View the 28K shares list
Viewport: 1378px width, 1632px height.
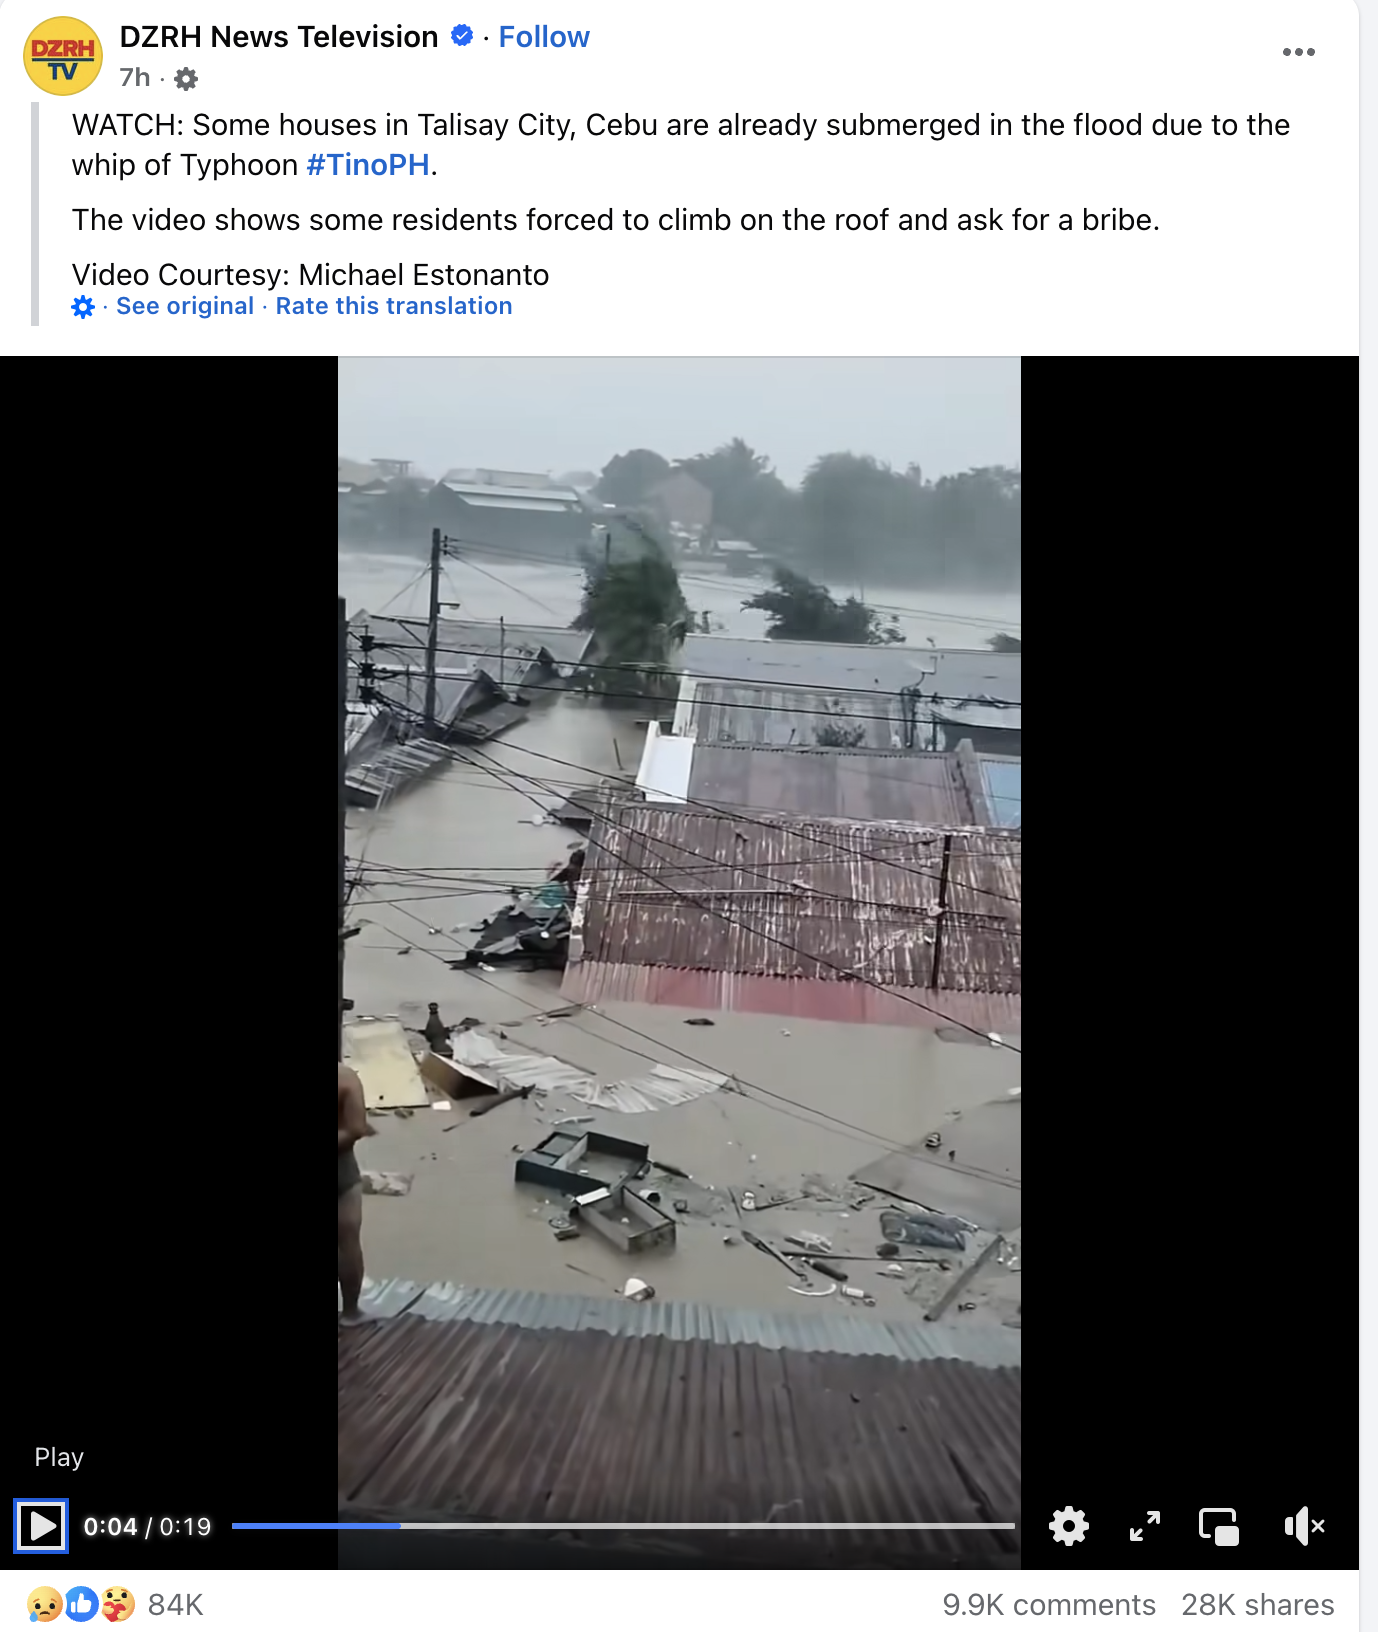1257,1605
